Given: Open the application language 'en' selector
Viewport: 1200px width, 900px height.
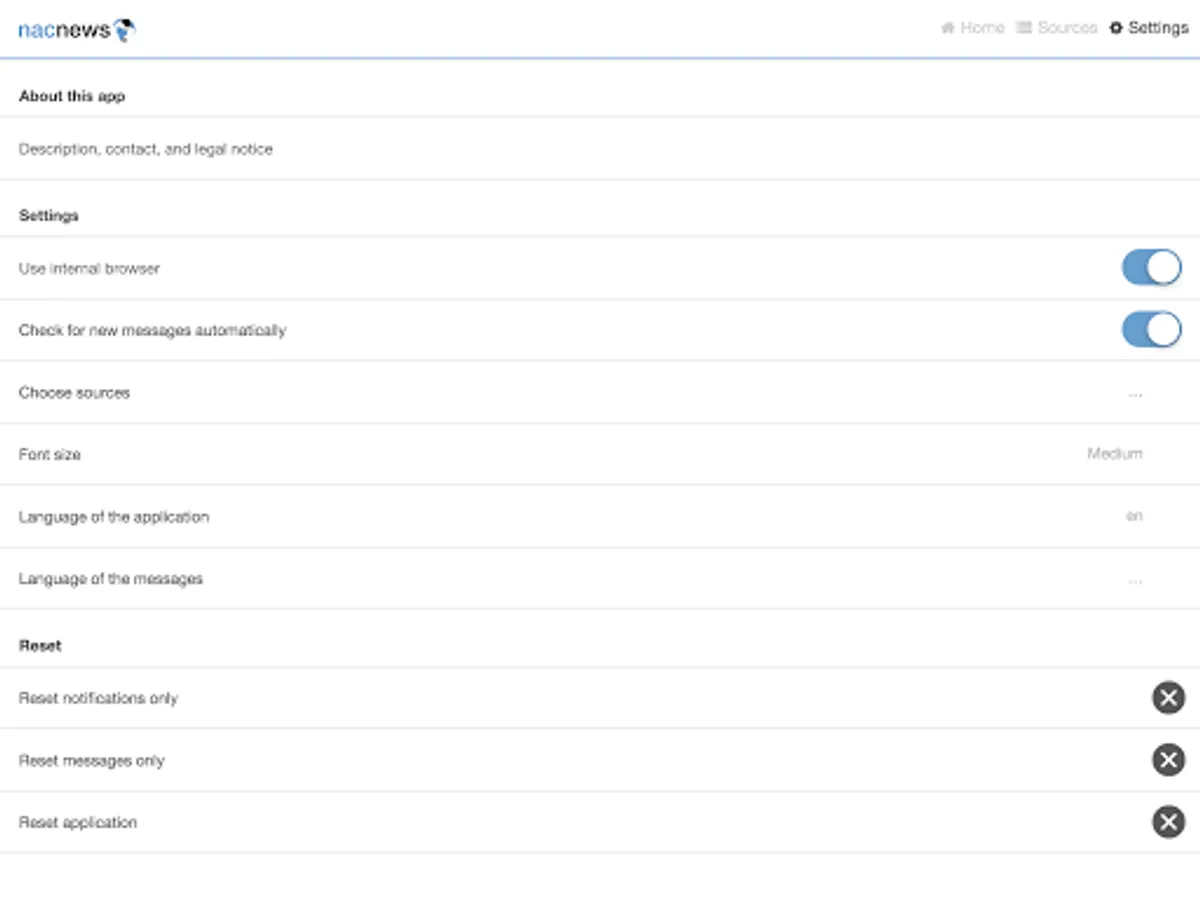Looking at the screenshot, I should pyautogui.click(x=1134, y=516).
